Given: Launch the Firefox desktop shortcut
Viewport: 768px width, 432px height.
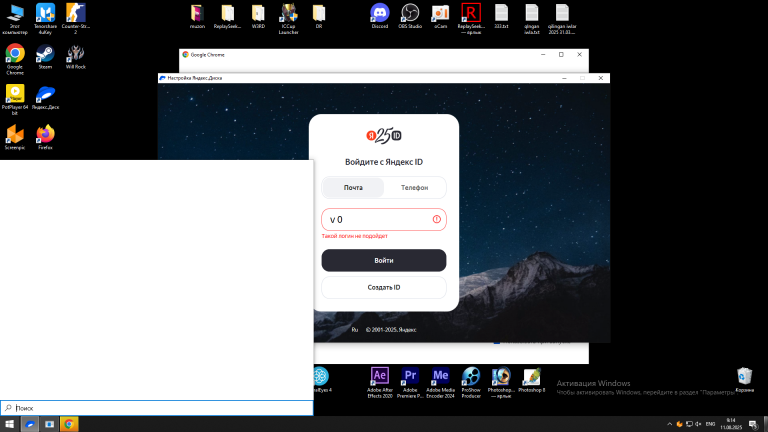Looking at the screenshot, I should pyautogui.click(x=45, y=138).
